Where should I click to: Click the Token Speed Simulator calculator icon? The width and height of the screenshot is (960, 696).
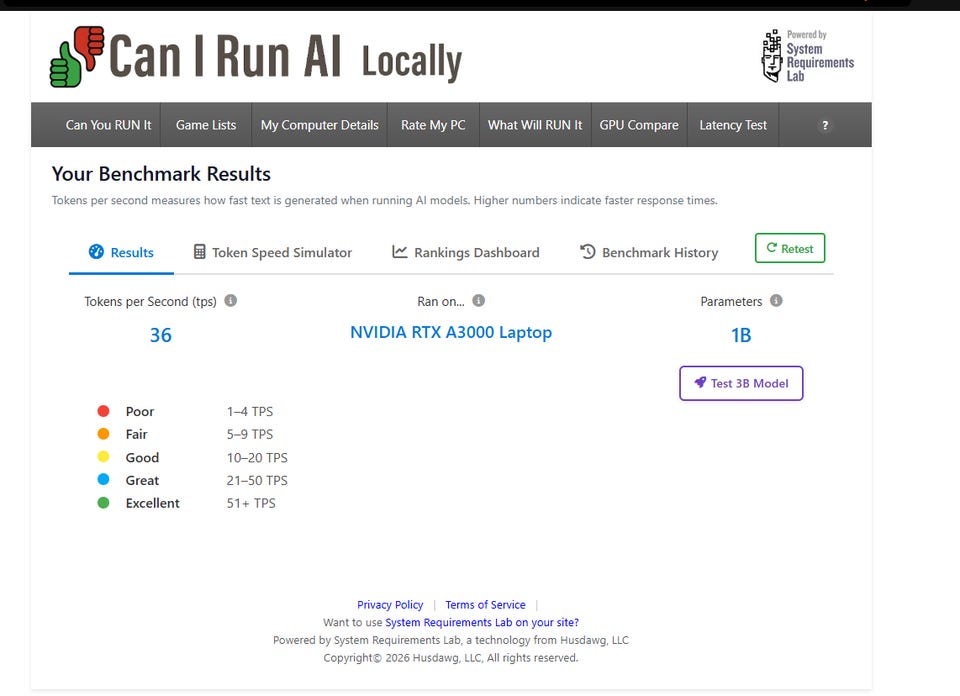[200, 252]
